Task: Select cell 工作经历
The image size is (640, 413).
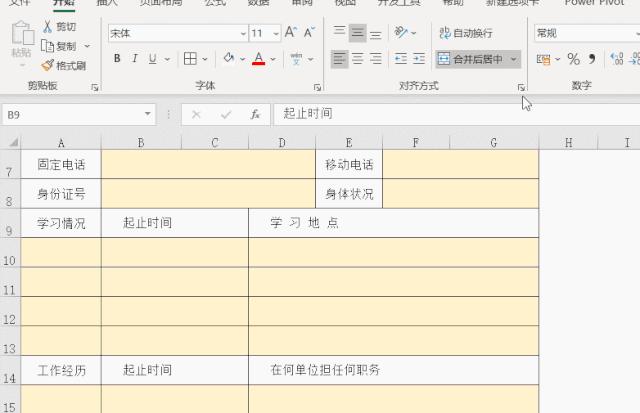Action: 61,370
